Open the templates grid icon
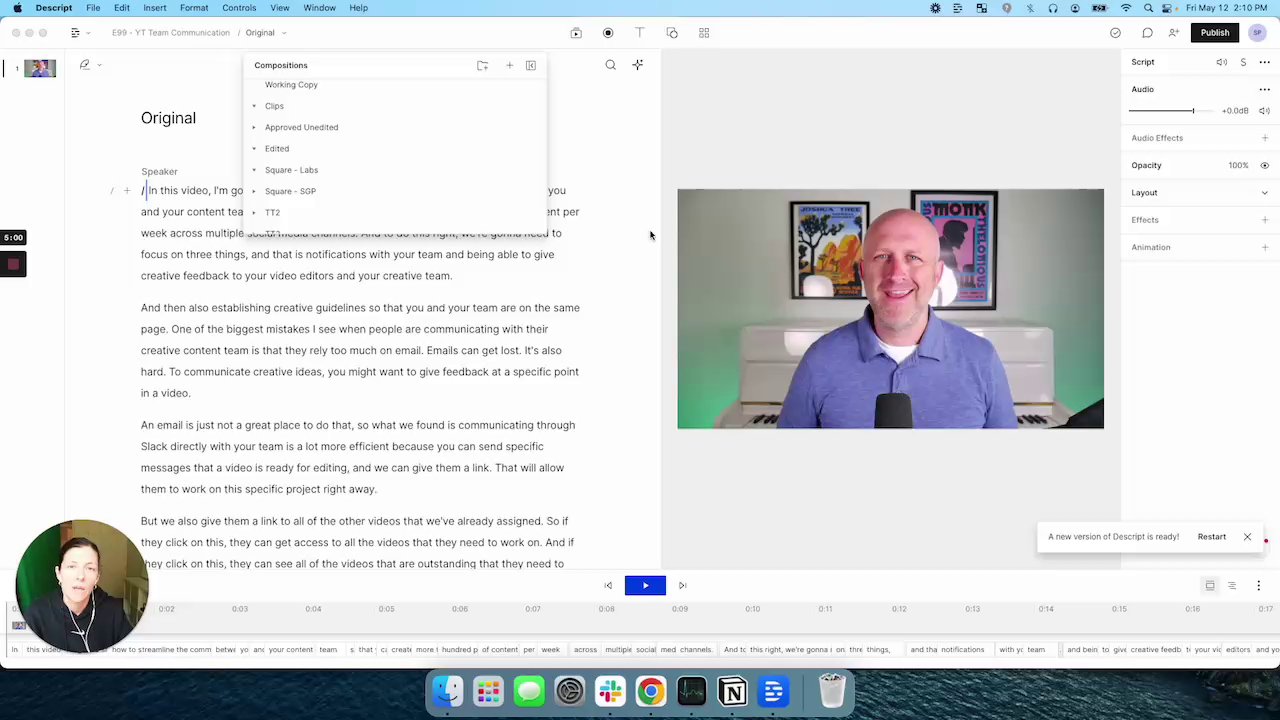Screen dimensions: 1280x720 click(x=704, y=33)
